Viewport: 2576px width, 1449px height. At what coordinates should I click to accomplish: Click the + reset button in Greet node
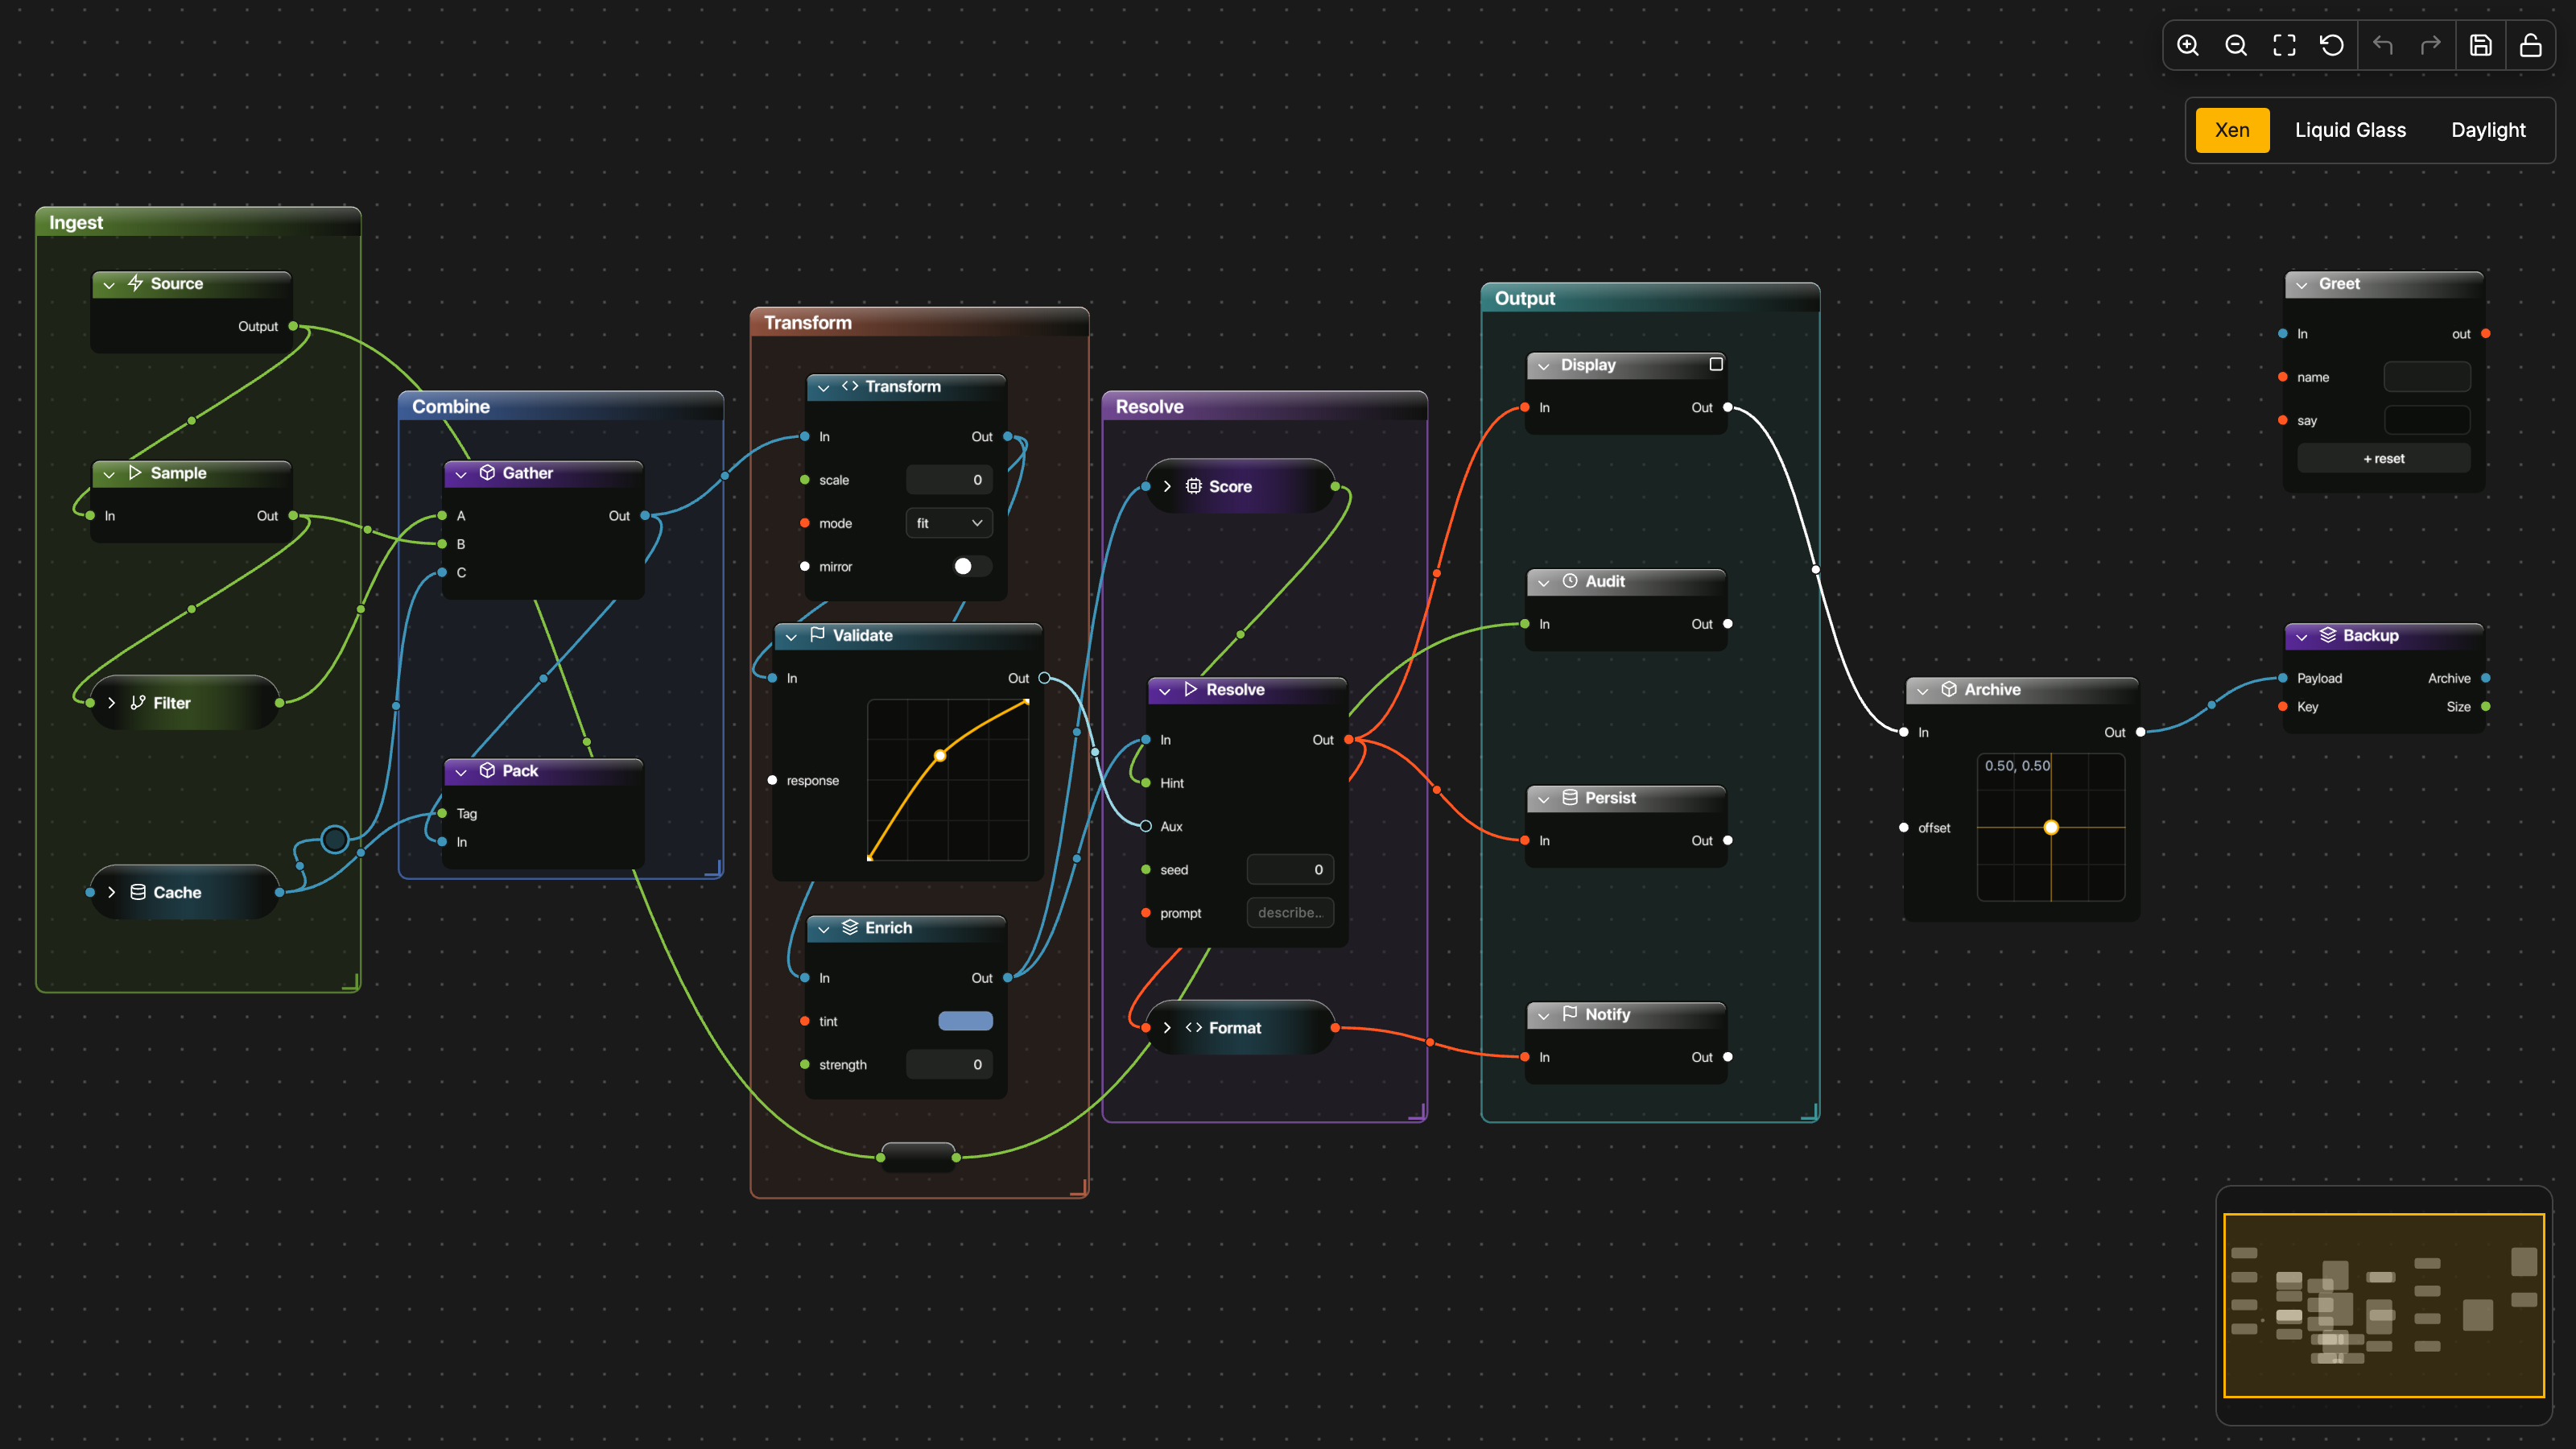2384,459
